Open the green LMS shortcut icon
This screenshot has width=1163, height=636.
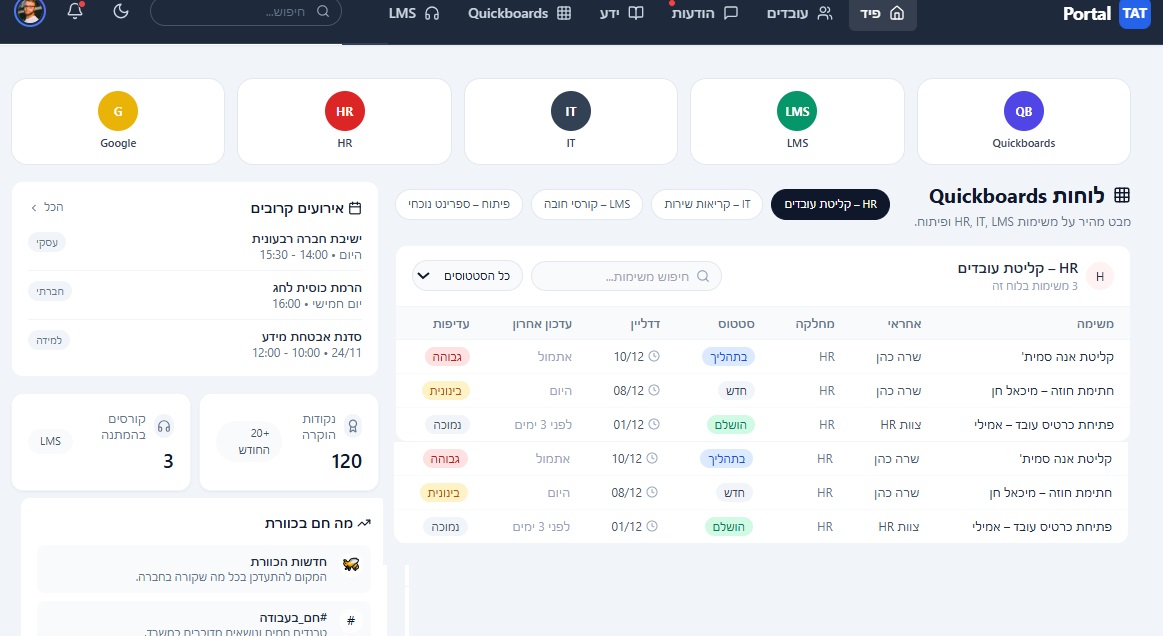click(x=797, y=111)
